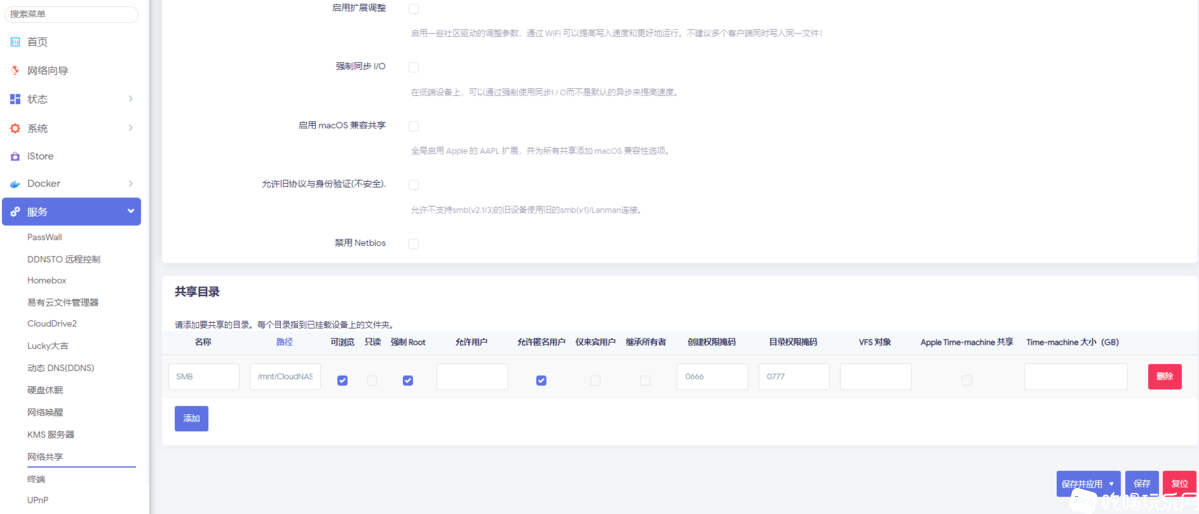Click the 共享目录 section heading
Image resolution: width=1199 pixels, height=514 pixels.
(197, 291)
